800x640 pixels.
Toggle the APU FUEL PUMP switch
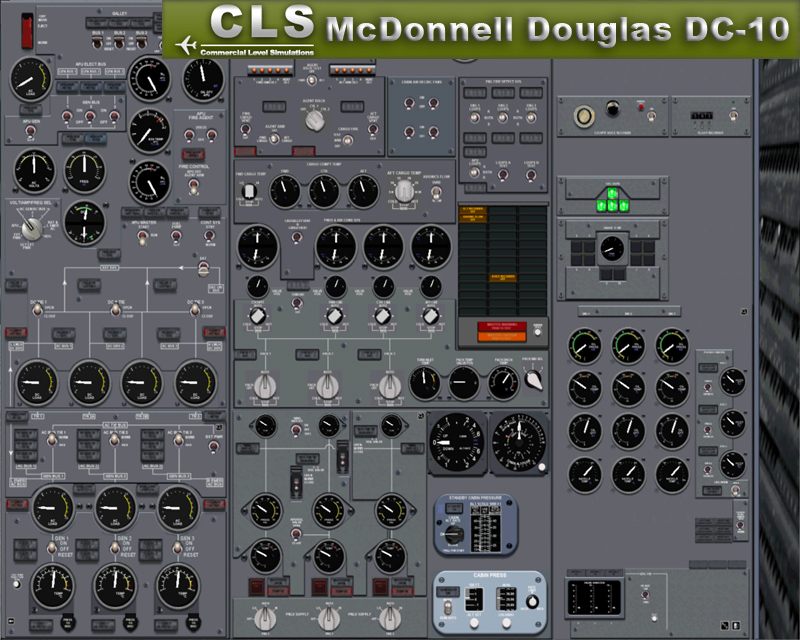click(x=176, y=236)
